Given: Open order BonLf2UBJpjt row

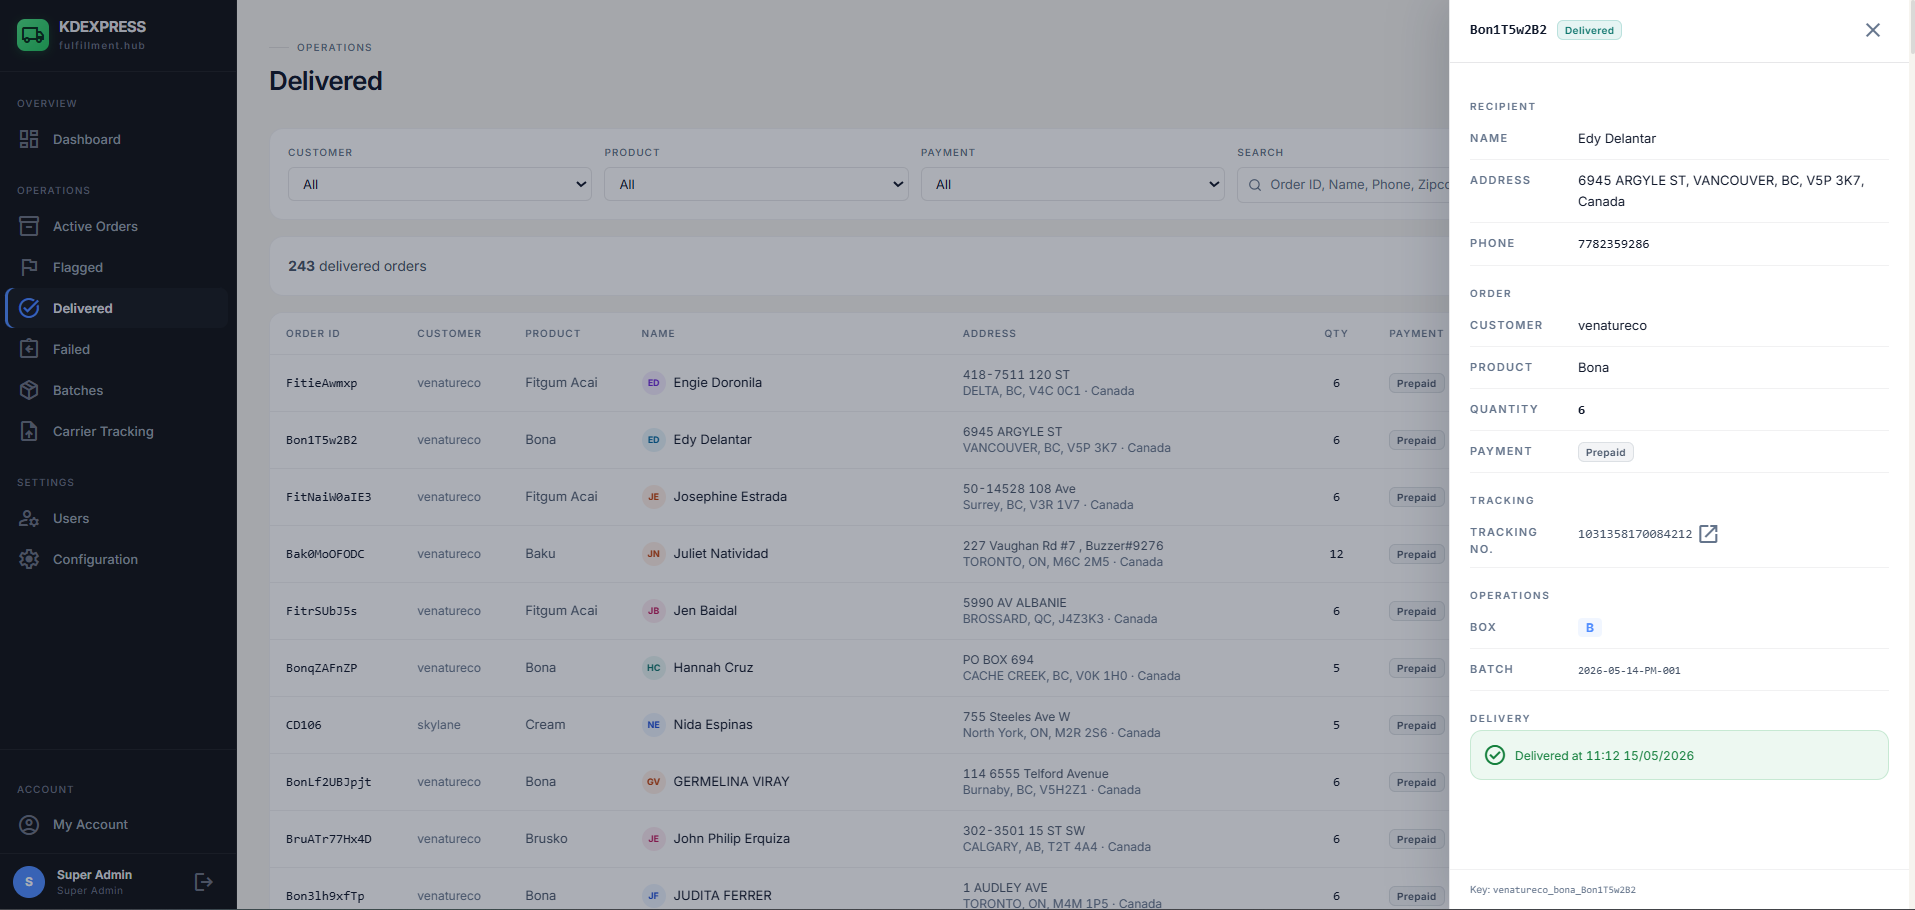Looking at the screenshot, I should pyautogui.click(x=860, y=782).
